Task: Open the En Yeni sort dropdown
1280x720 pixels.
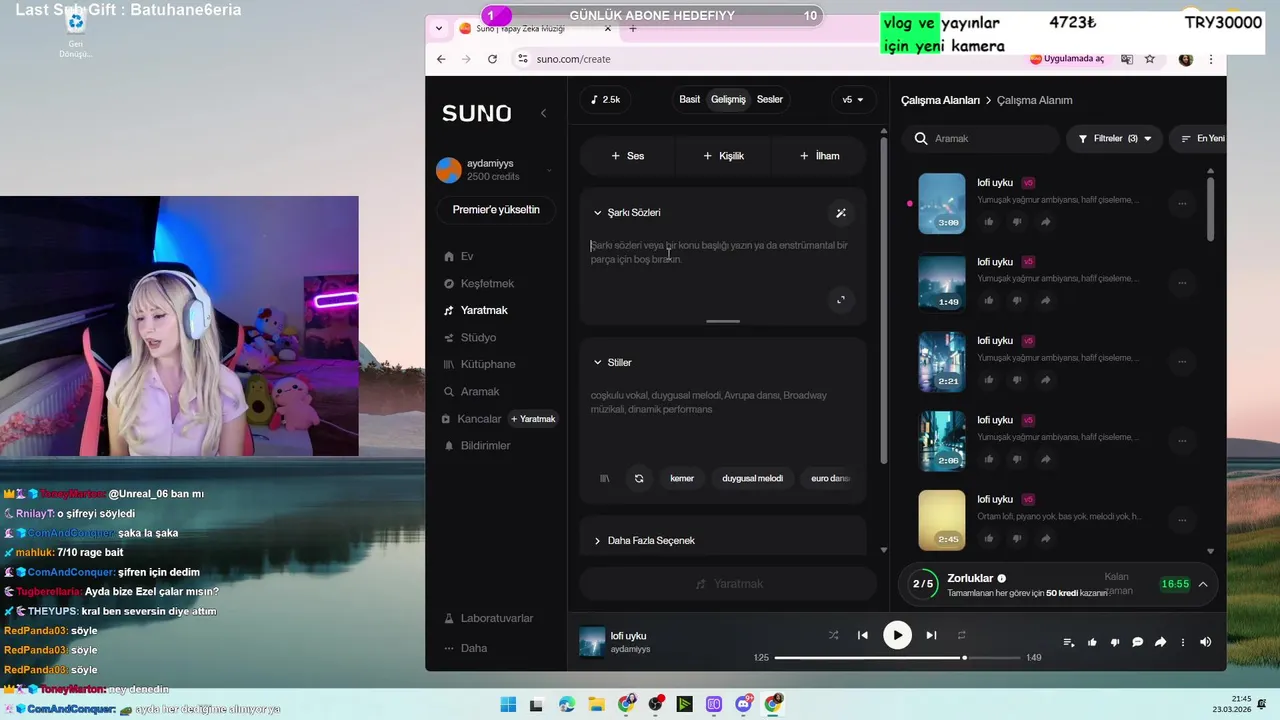Action: coord(1200,138)
